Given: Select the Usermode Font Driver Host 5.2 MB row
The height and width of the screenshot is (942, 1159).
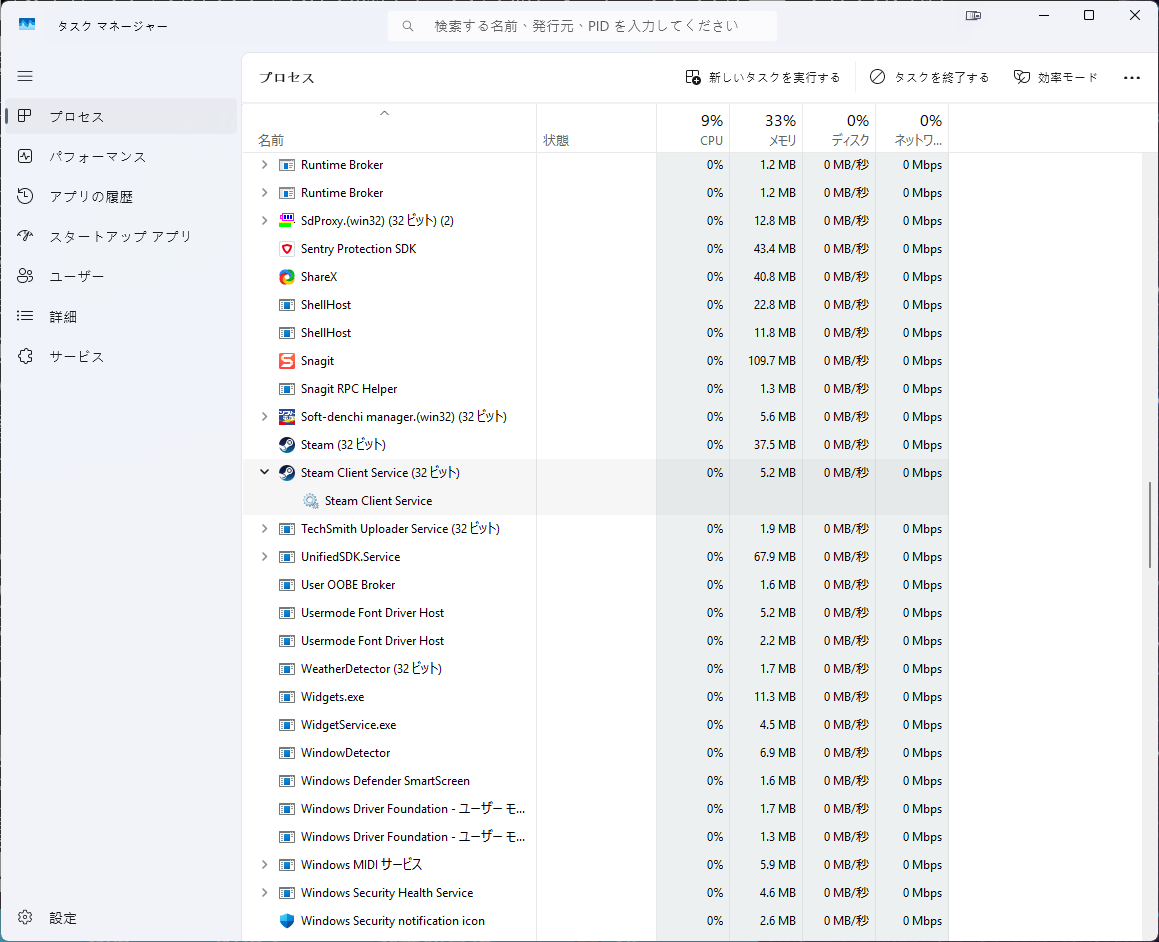Looking at the screenshot, I should click(x=596, y=613).
